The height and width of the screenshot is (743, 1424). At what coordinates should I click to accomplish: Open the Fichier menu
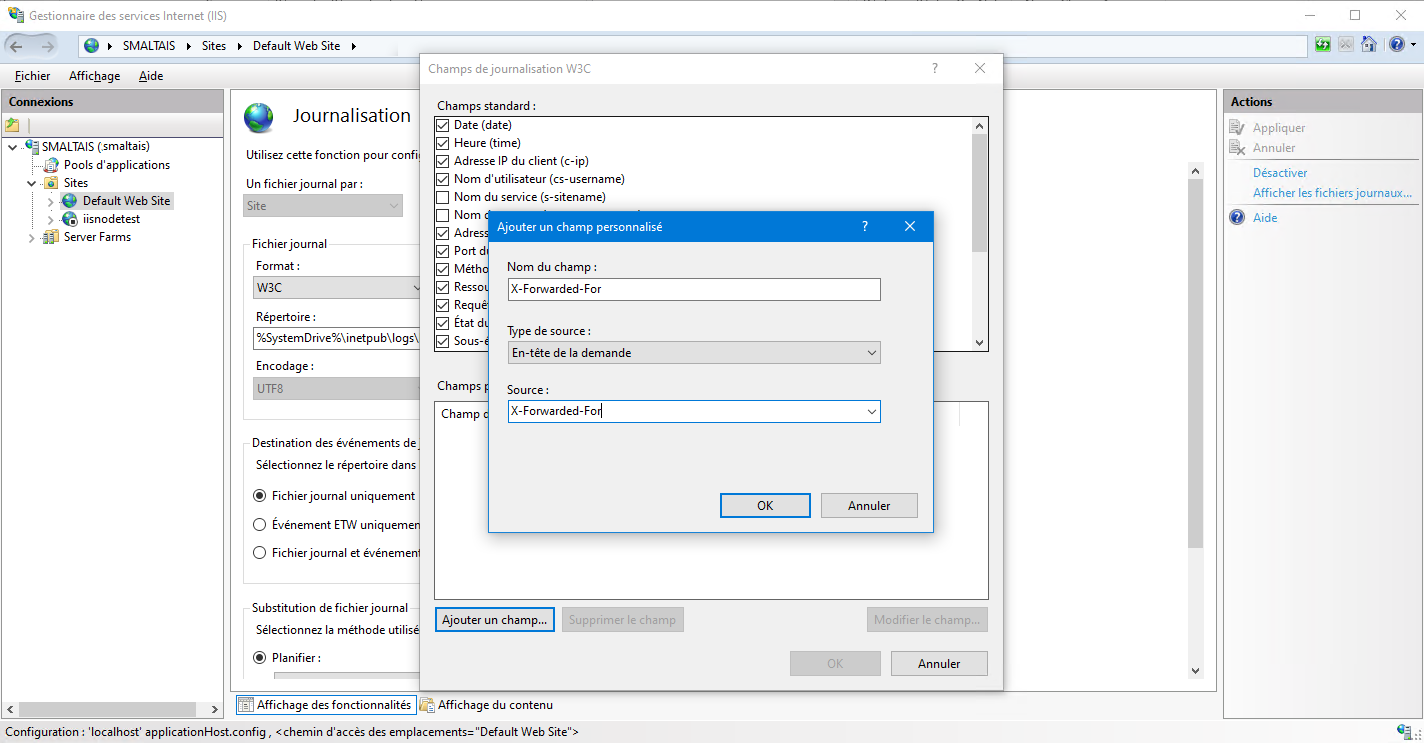point(33,76)
